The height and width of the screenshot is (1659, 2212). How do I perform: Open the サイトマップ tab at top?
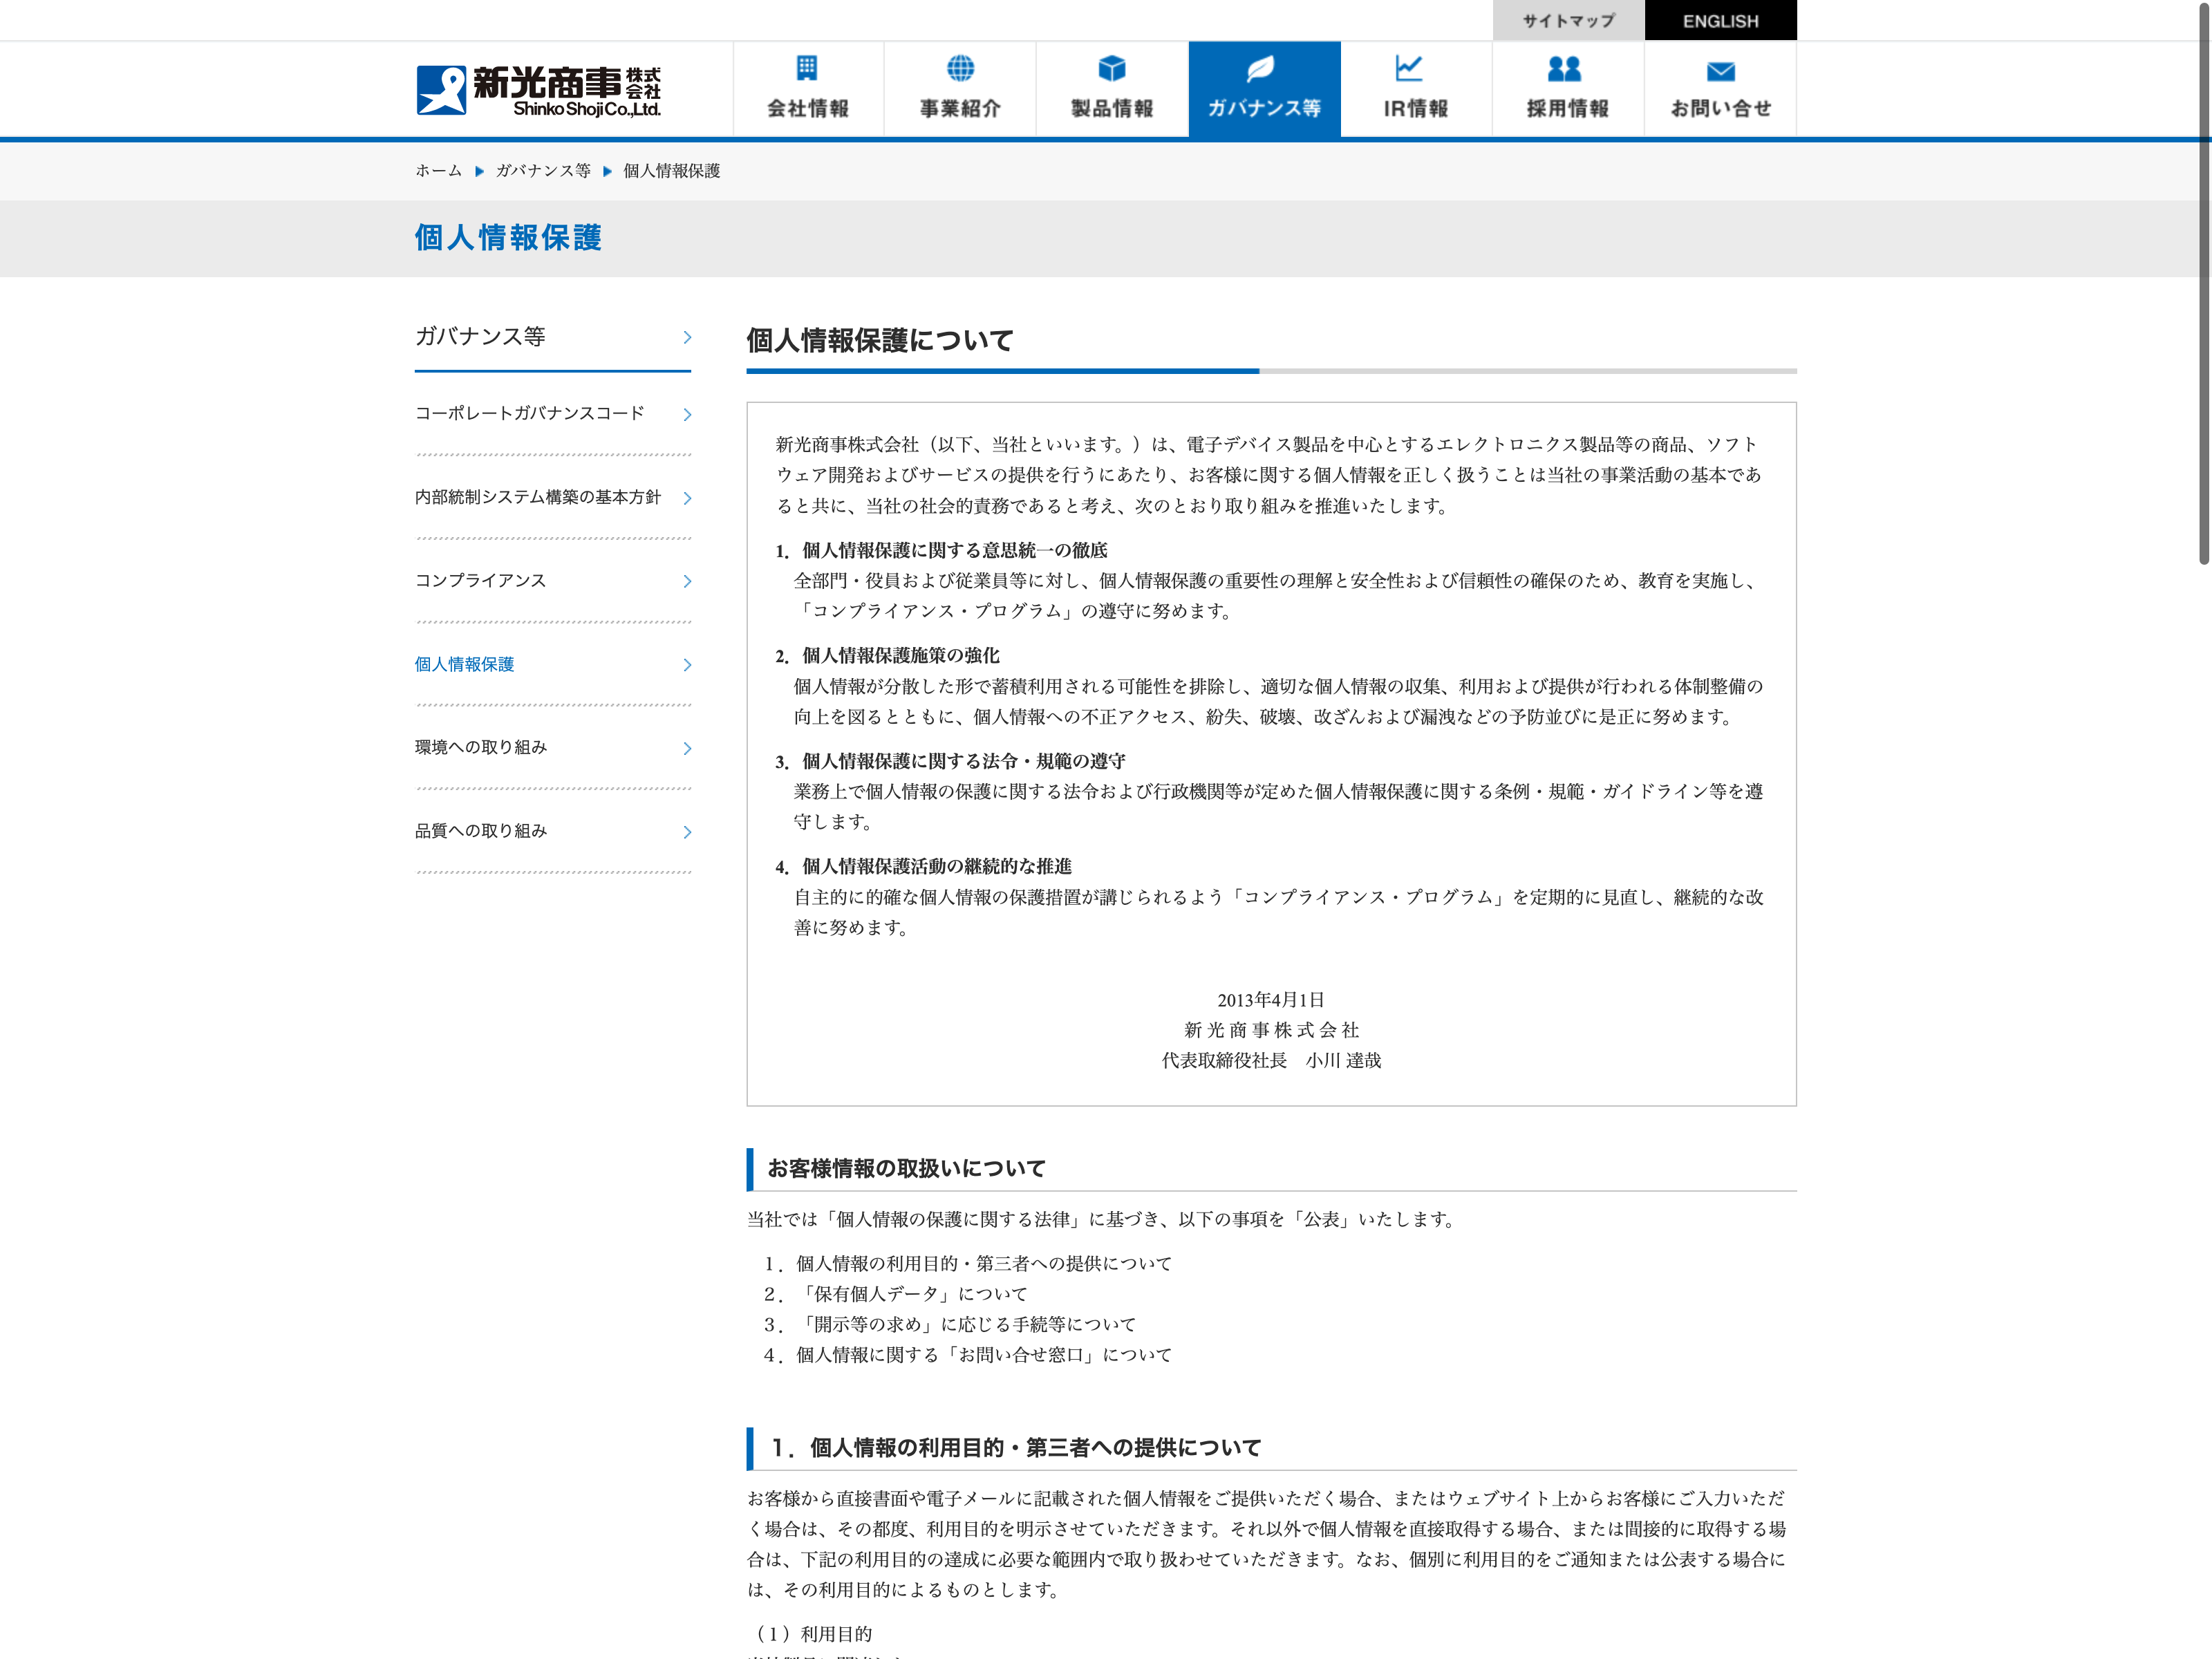1568,21
